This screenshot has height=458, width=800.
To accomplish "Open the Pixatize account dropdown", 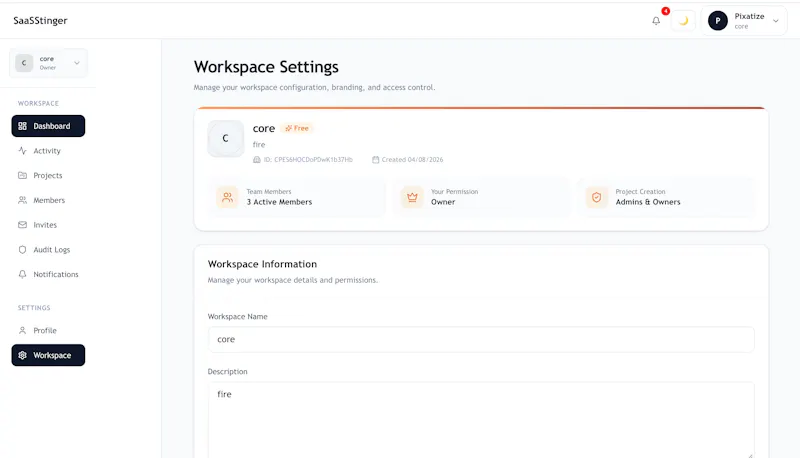I will point(744,21).
